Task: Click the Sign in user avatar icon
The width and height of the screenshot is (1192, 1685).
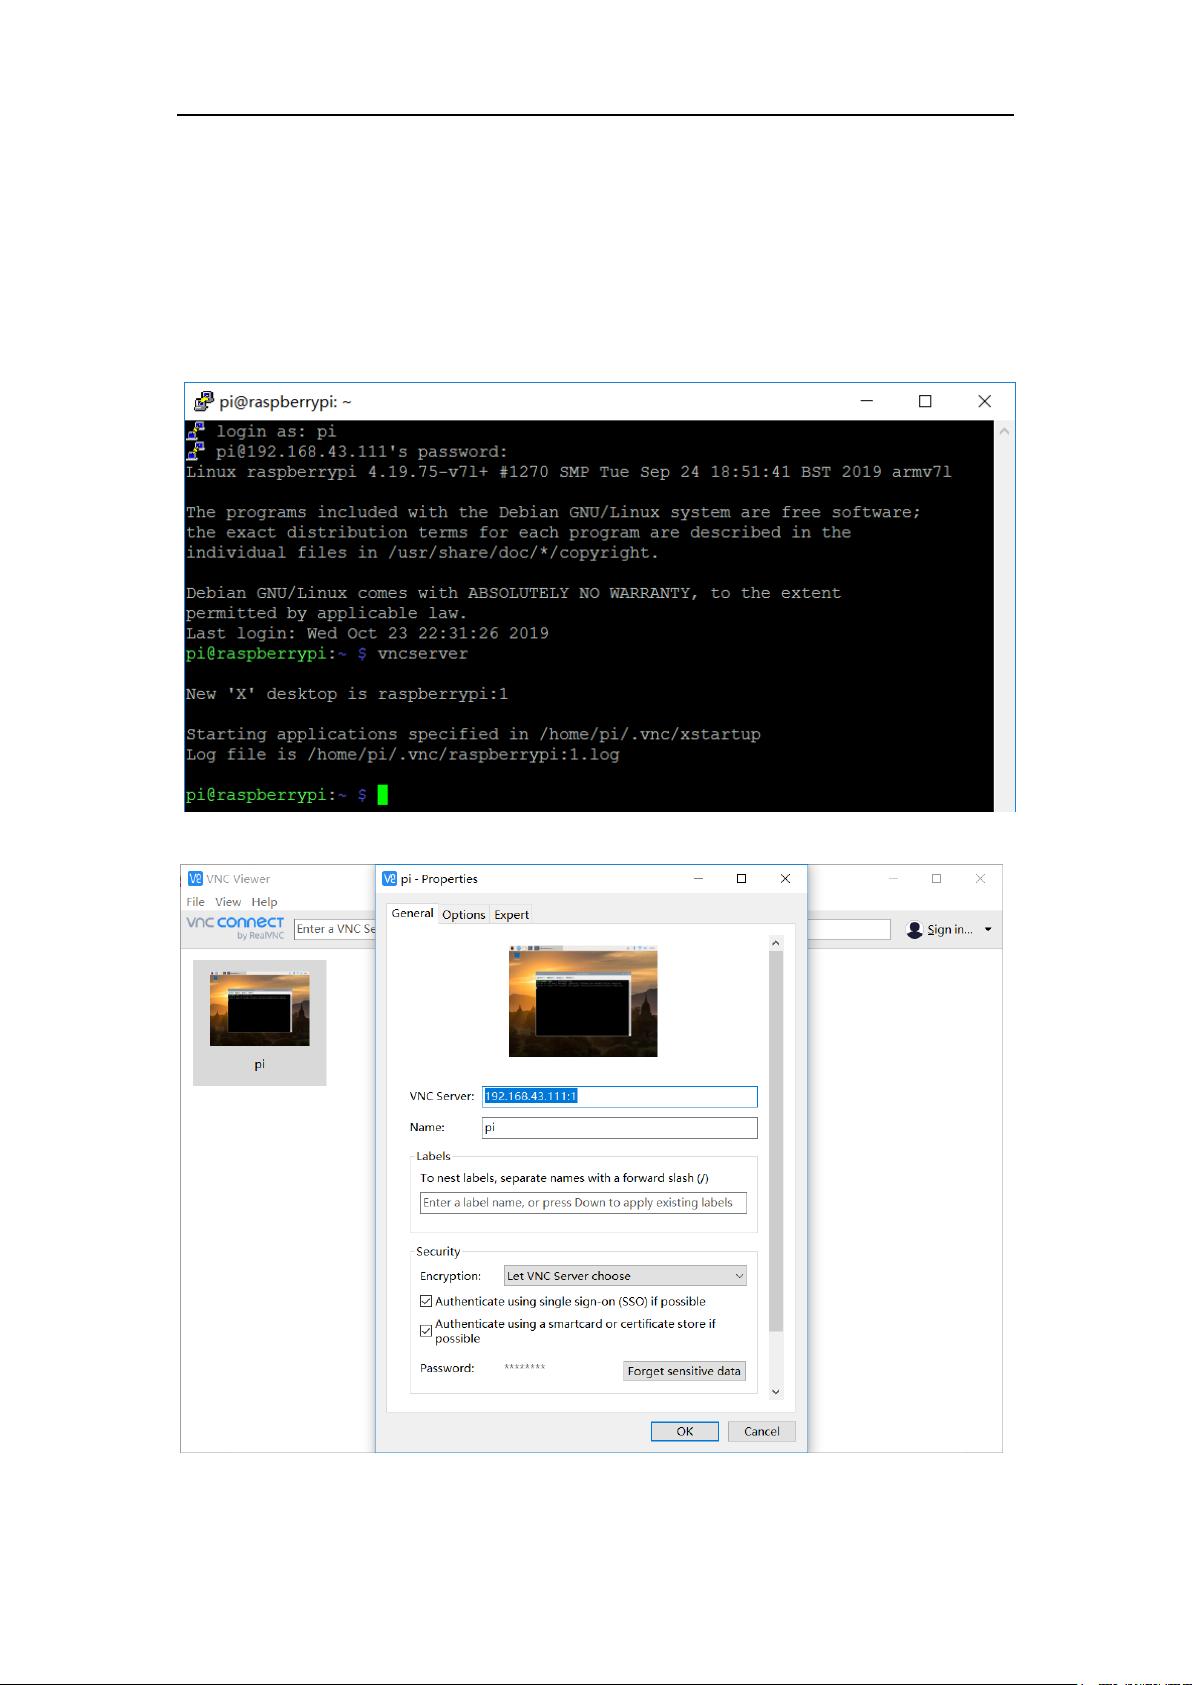Action: point(914,930)
